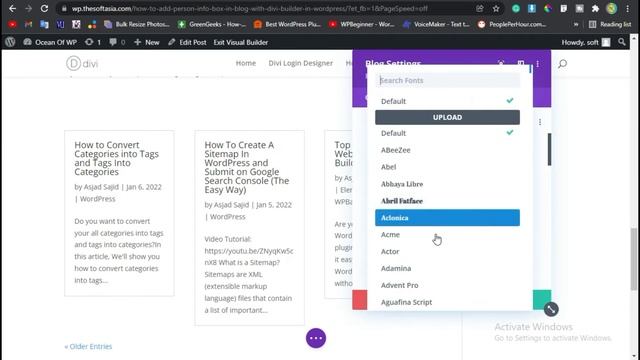The width and height of the screenshot is (640, 360).
Task: Reload the page with refresh icon
Action: (44, 8)
